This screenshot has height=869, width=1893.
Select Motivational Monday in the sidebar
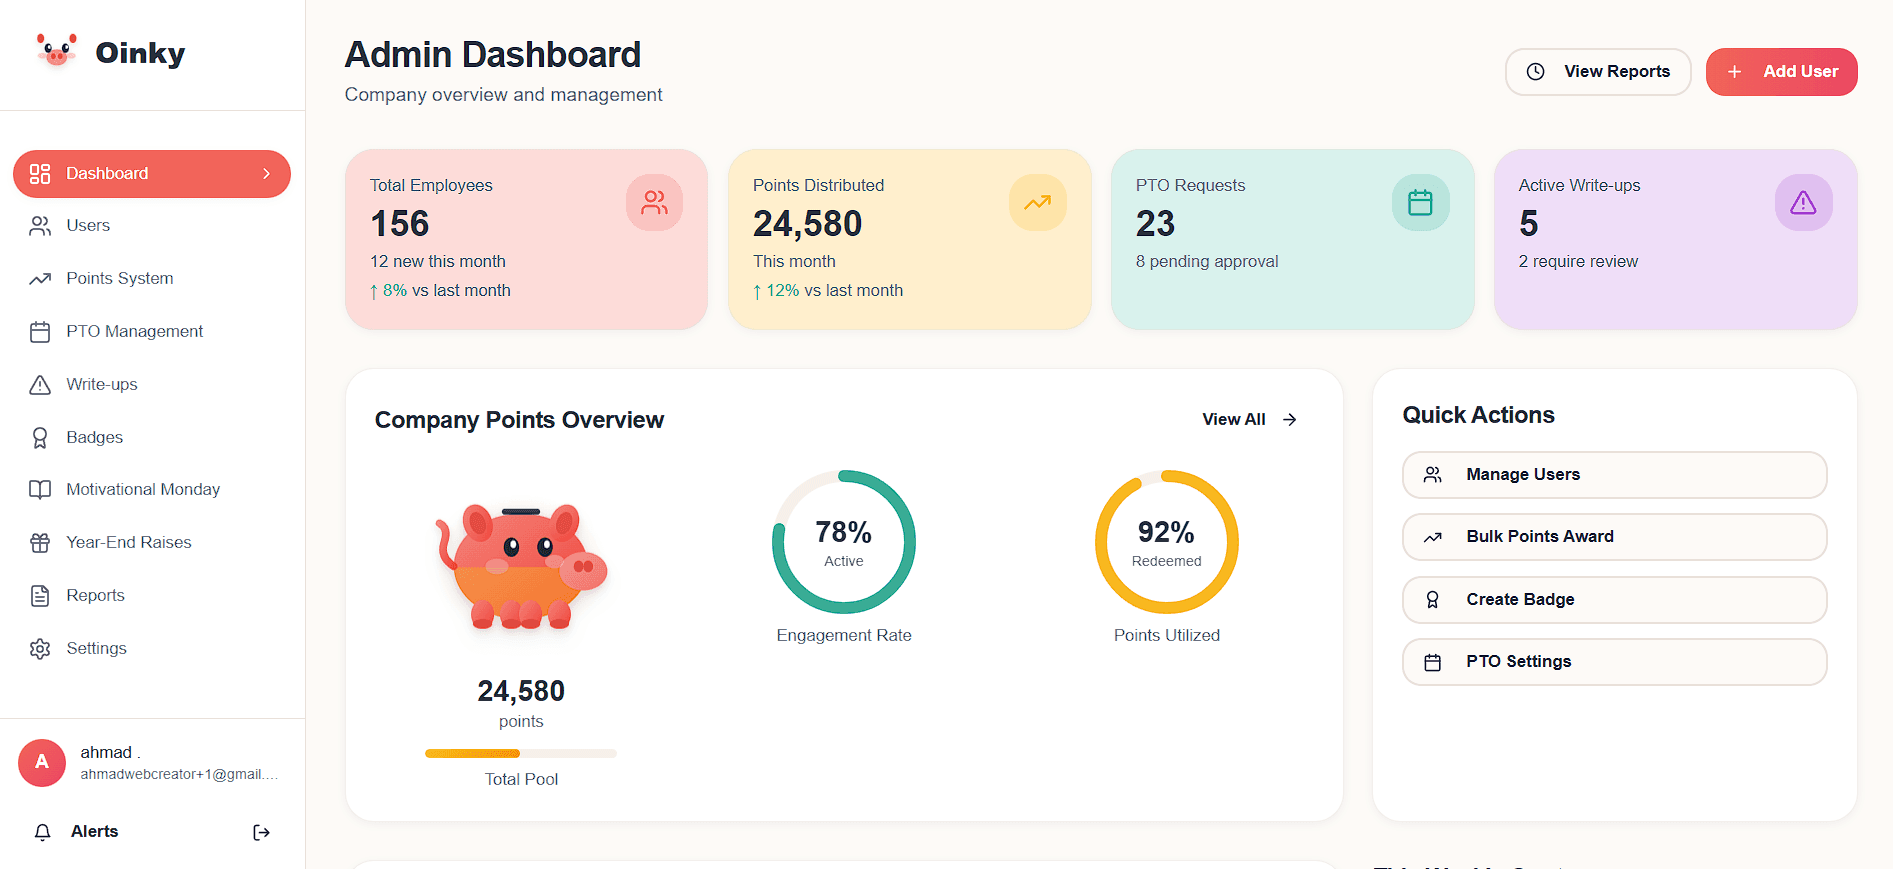tap(142, 490)
